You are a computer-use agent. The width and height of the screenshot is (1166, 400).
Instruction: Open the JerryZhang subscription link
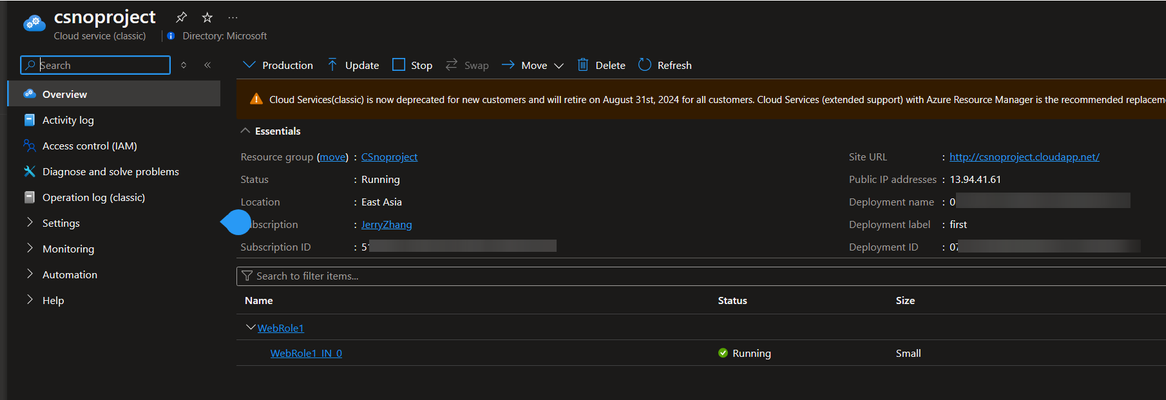(x=386, y=224)
